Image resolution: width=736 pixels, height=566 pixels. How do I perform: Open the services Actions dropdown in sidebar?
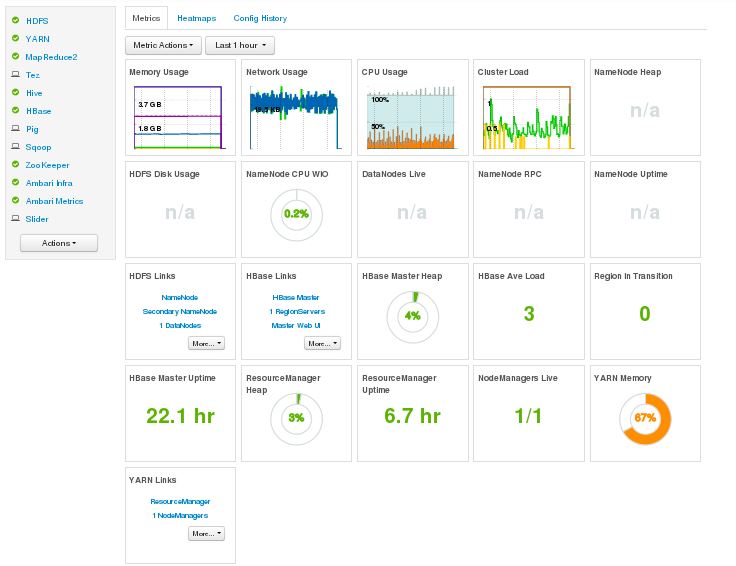click(59, 243)
